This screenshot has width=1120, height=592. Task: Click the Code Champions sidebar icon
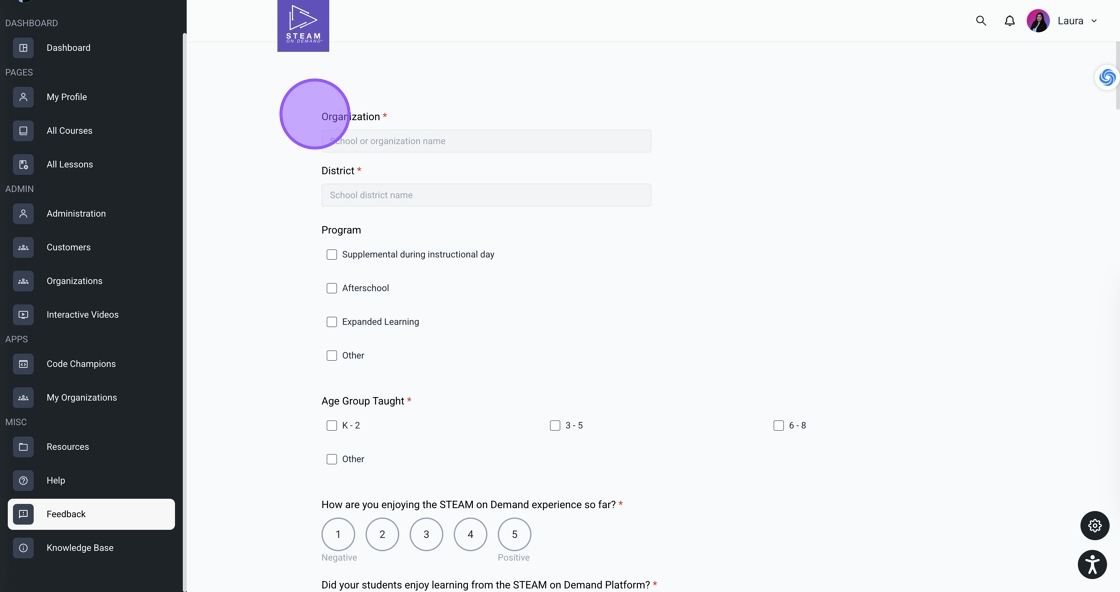23,364
